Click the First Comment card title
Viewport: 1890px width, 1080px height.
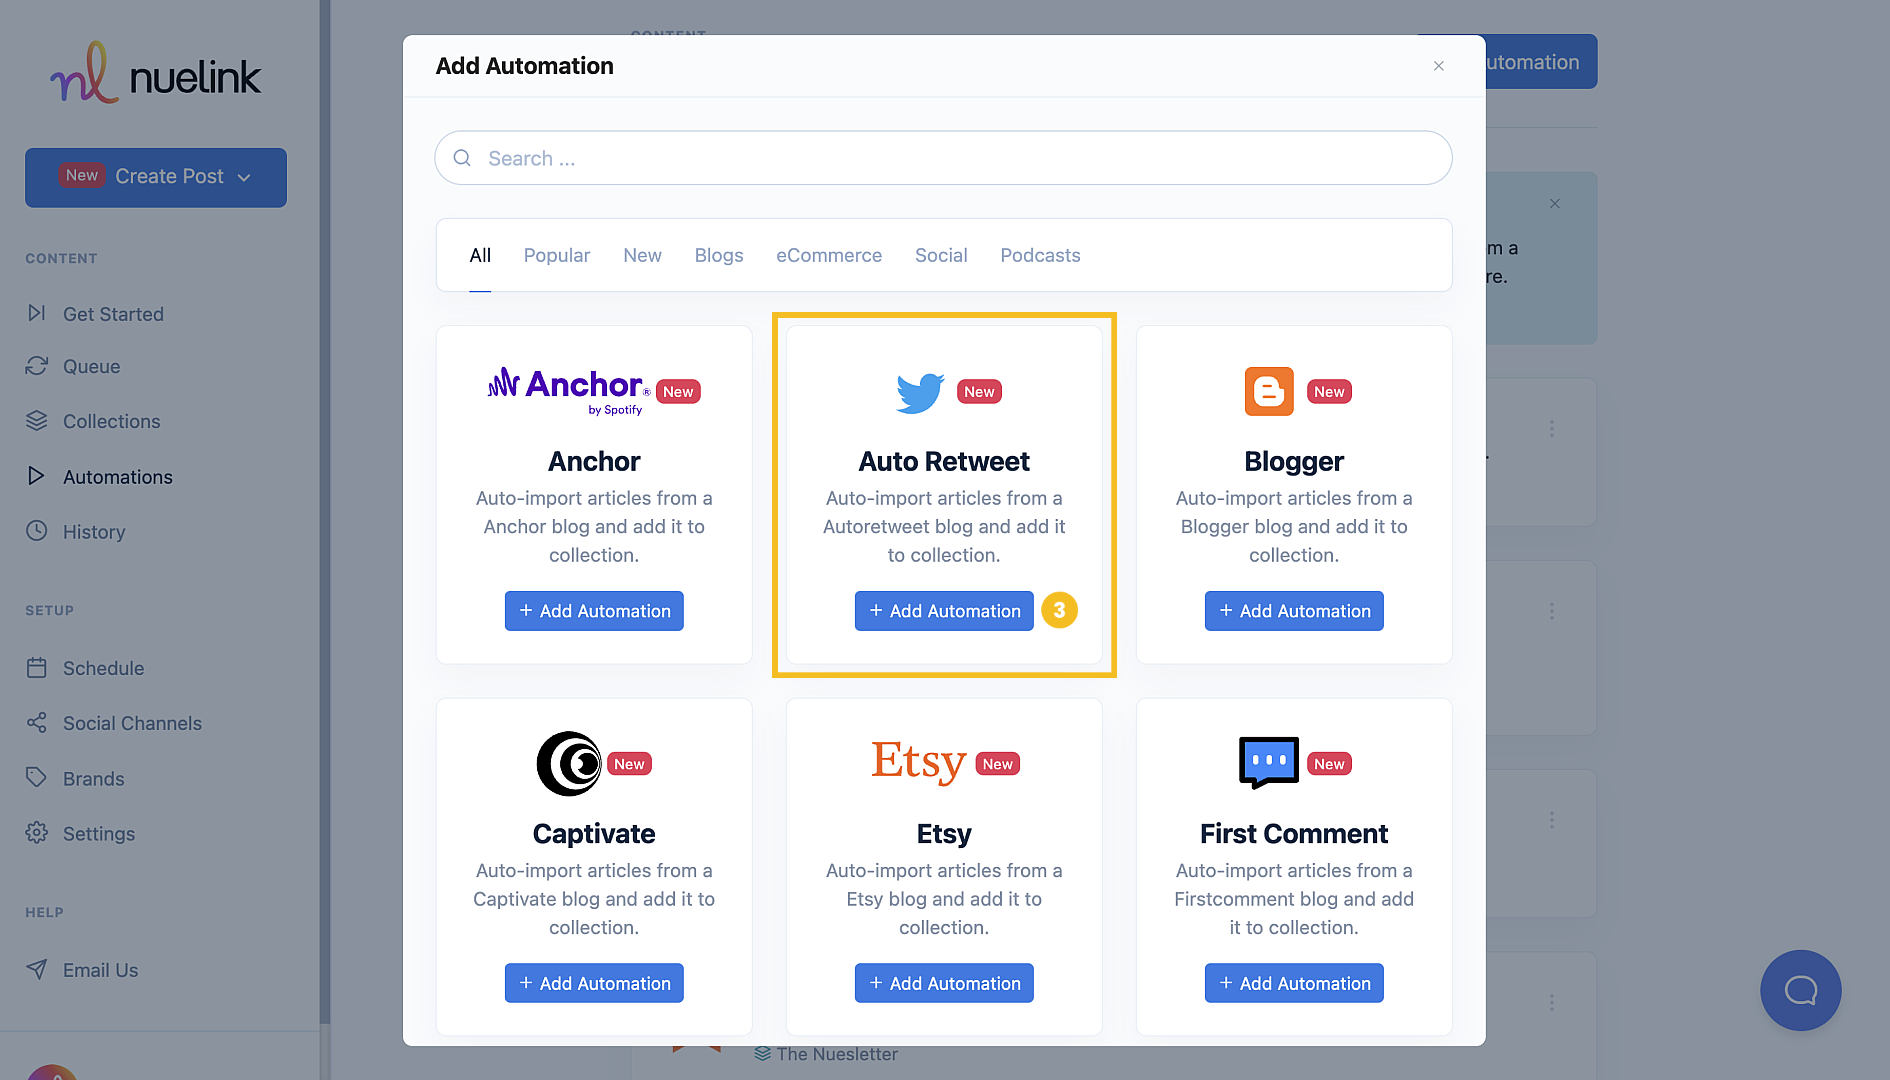[x=1294, y=834]
